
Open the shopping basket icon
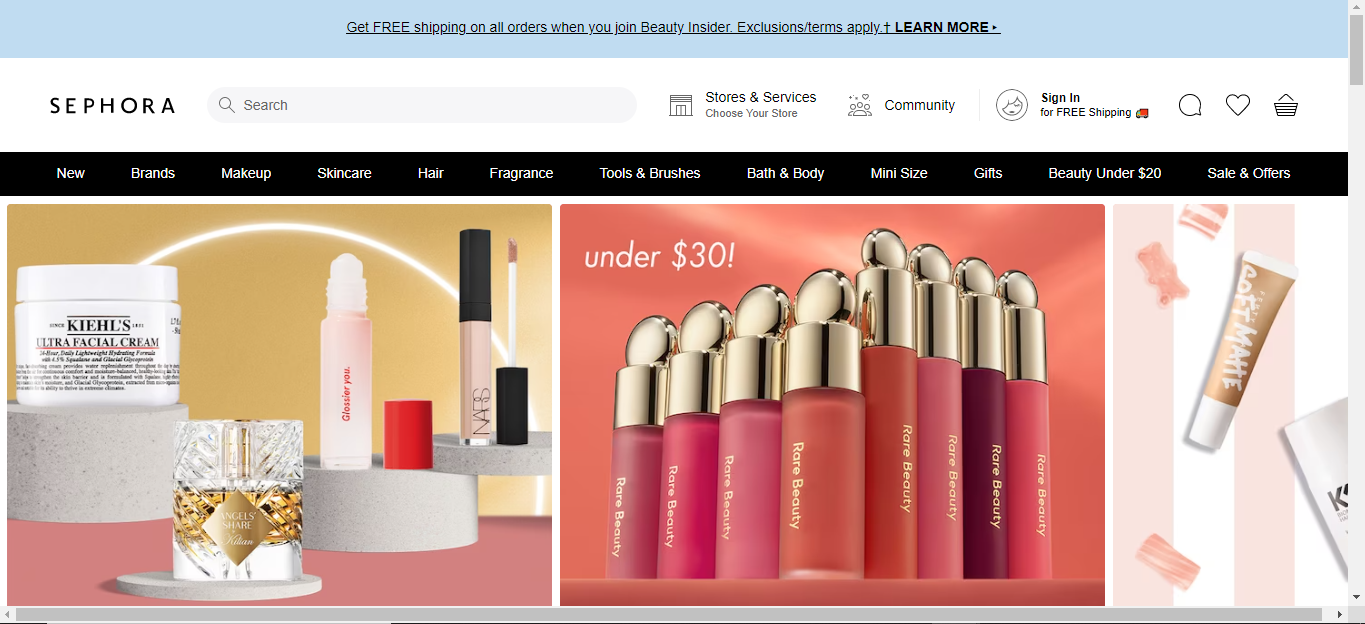(x=1286, y=105)
